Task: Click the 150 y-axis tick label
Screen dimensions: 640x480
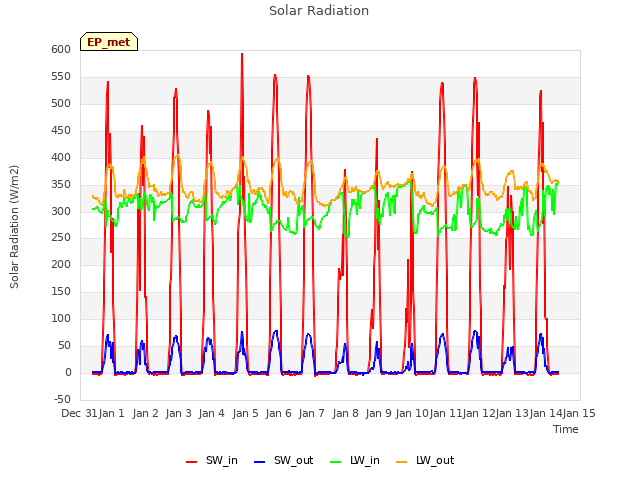Action: [61, 291]
